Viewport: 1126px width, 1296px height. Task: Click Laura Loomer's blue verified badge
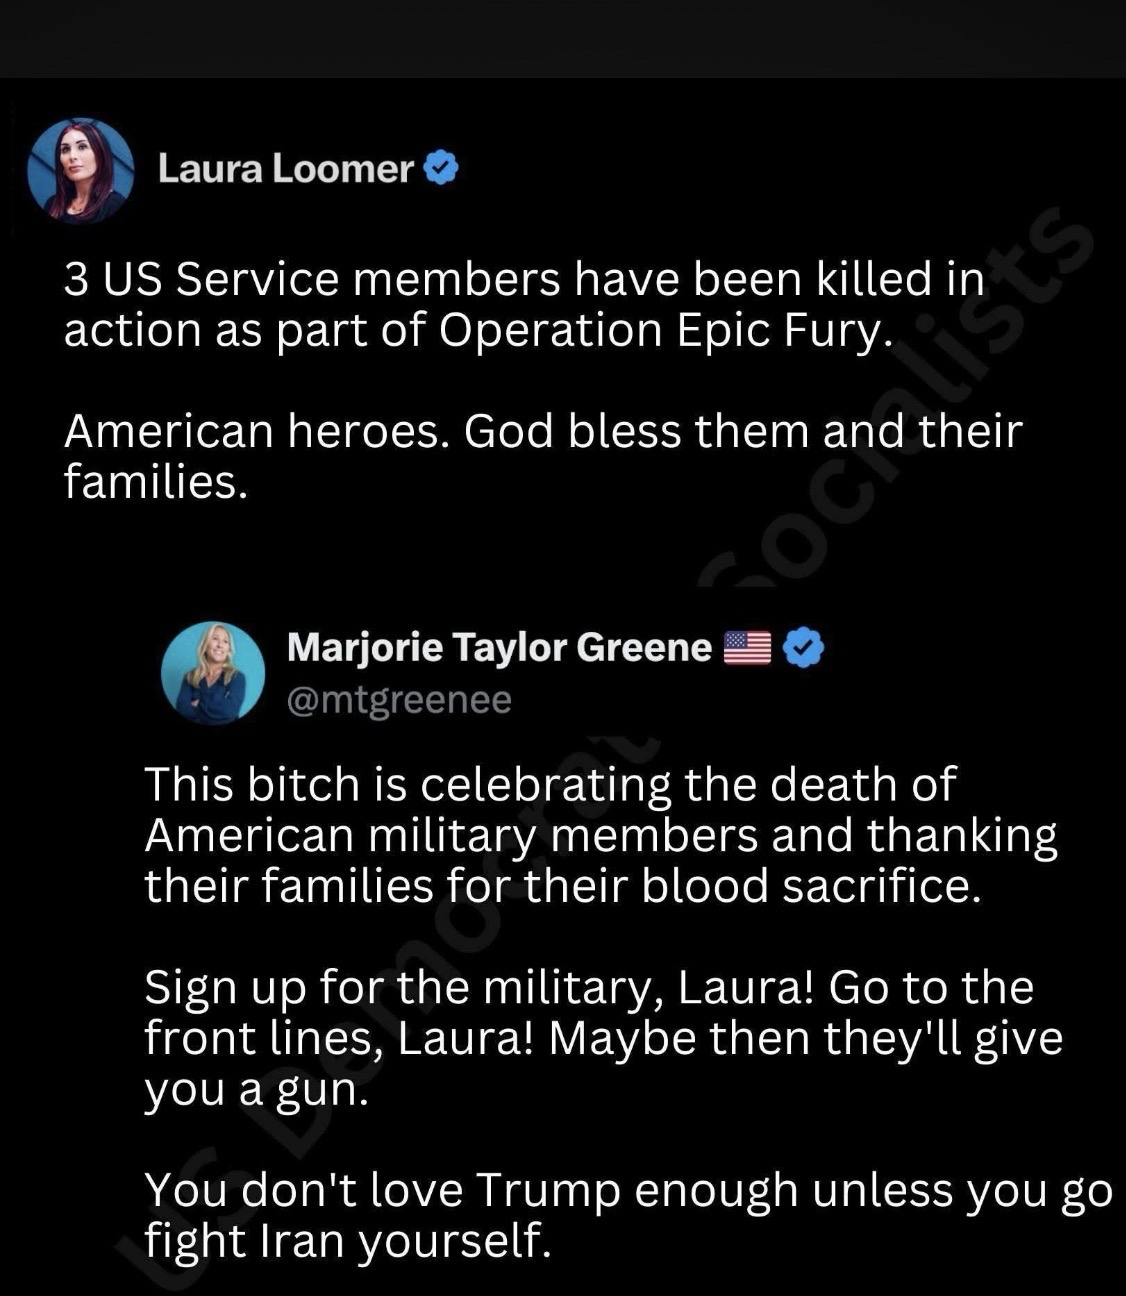pyautogui.click(x=441, y=168)
